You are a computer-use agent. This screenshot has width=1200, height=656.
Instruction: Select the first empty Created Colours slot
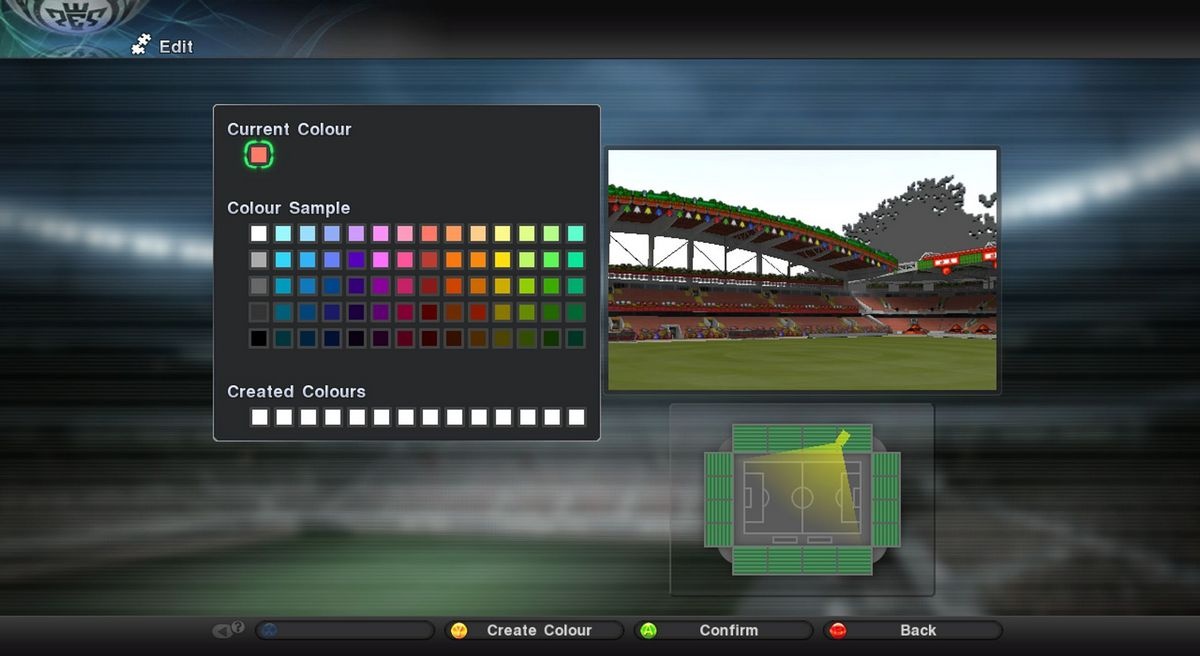[259, 417]
